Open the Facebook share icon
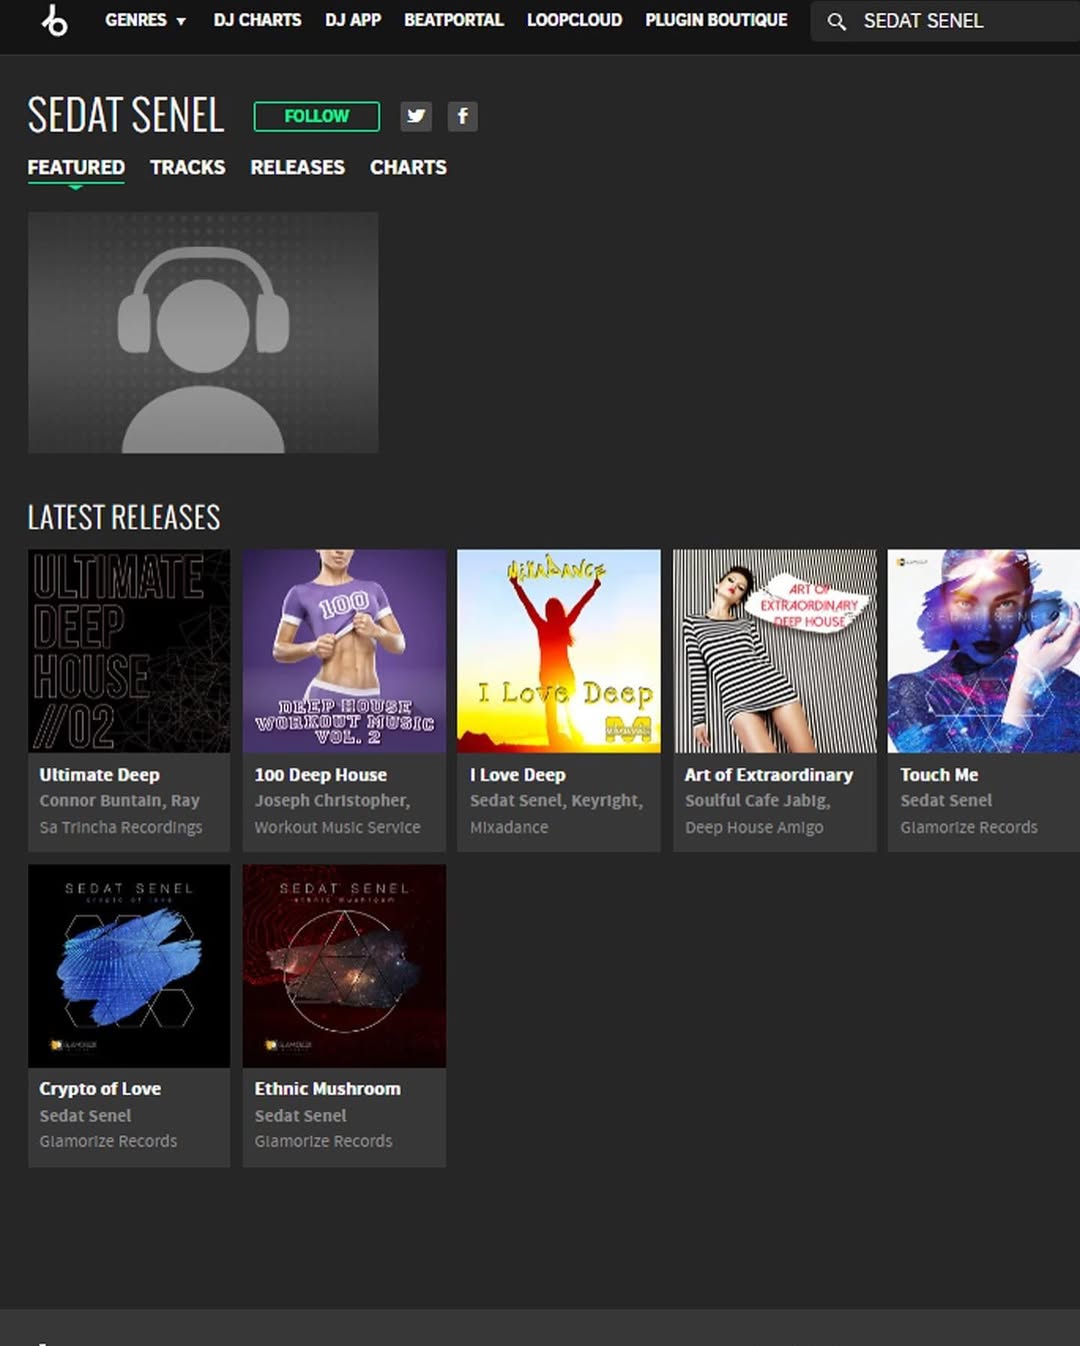The height and width of the screenshot is (1346, 1080). pyautogui.click(x=462, y=116)
